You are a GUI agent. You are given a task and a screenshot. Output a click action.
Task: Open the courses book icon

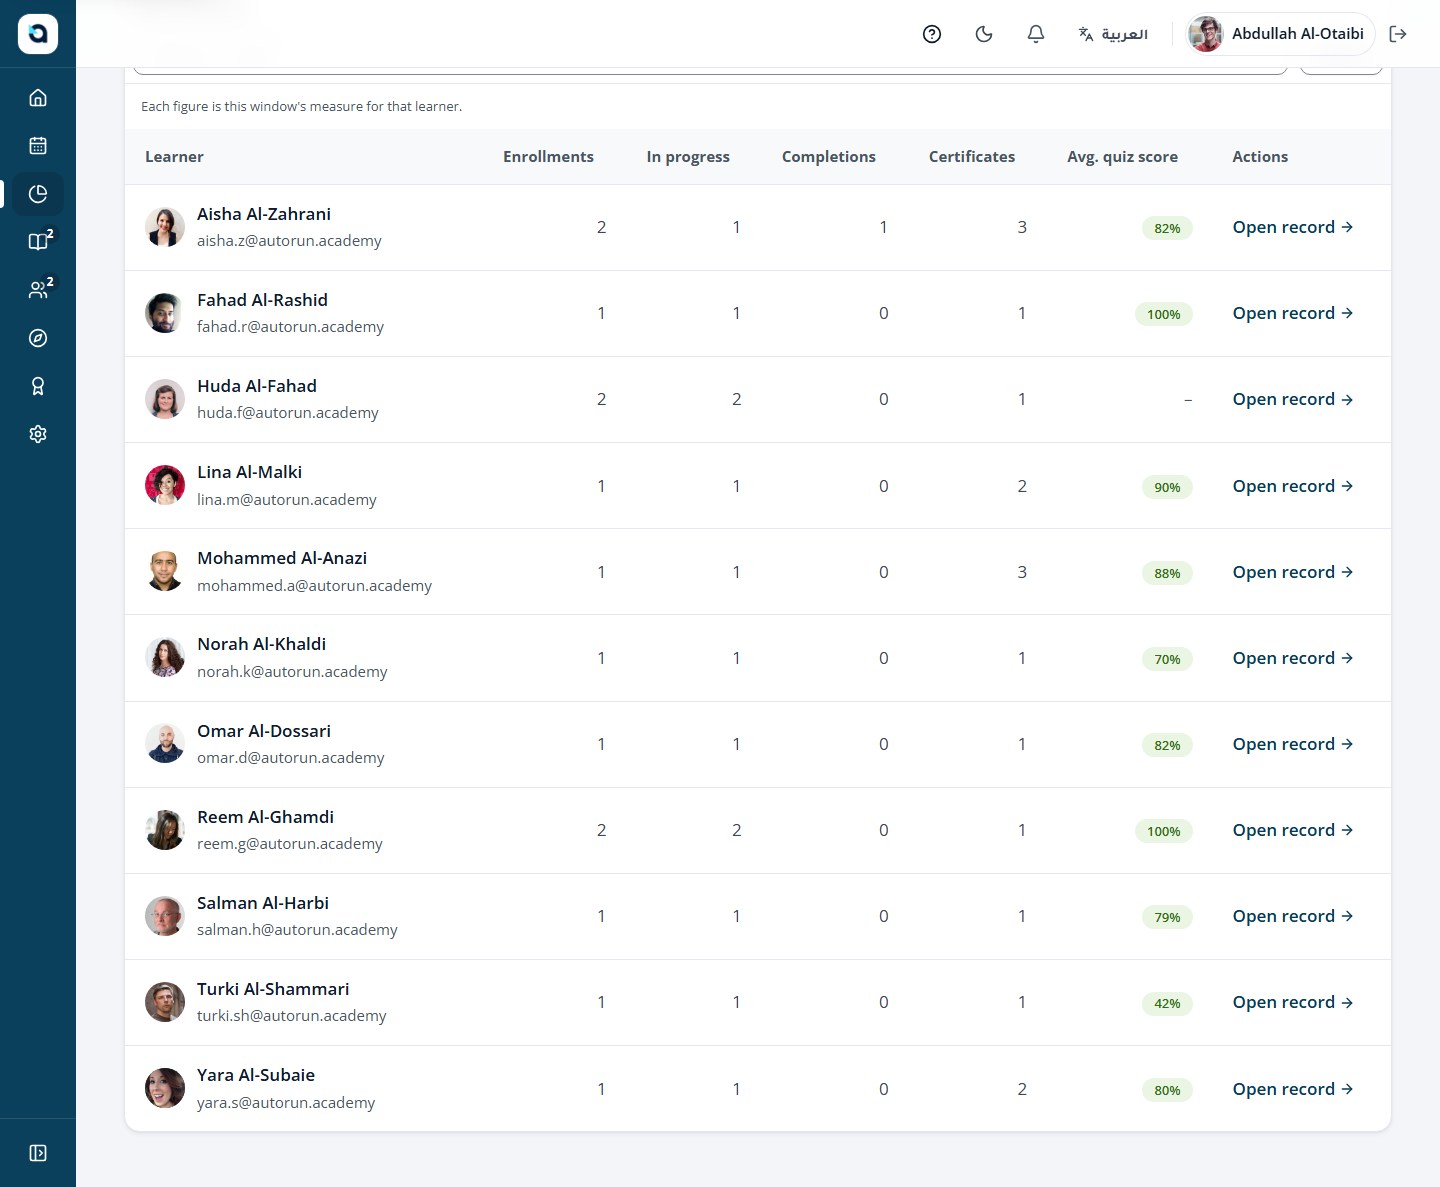pos(38,241)
